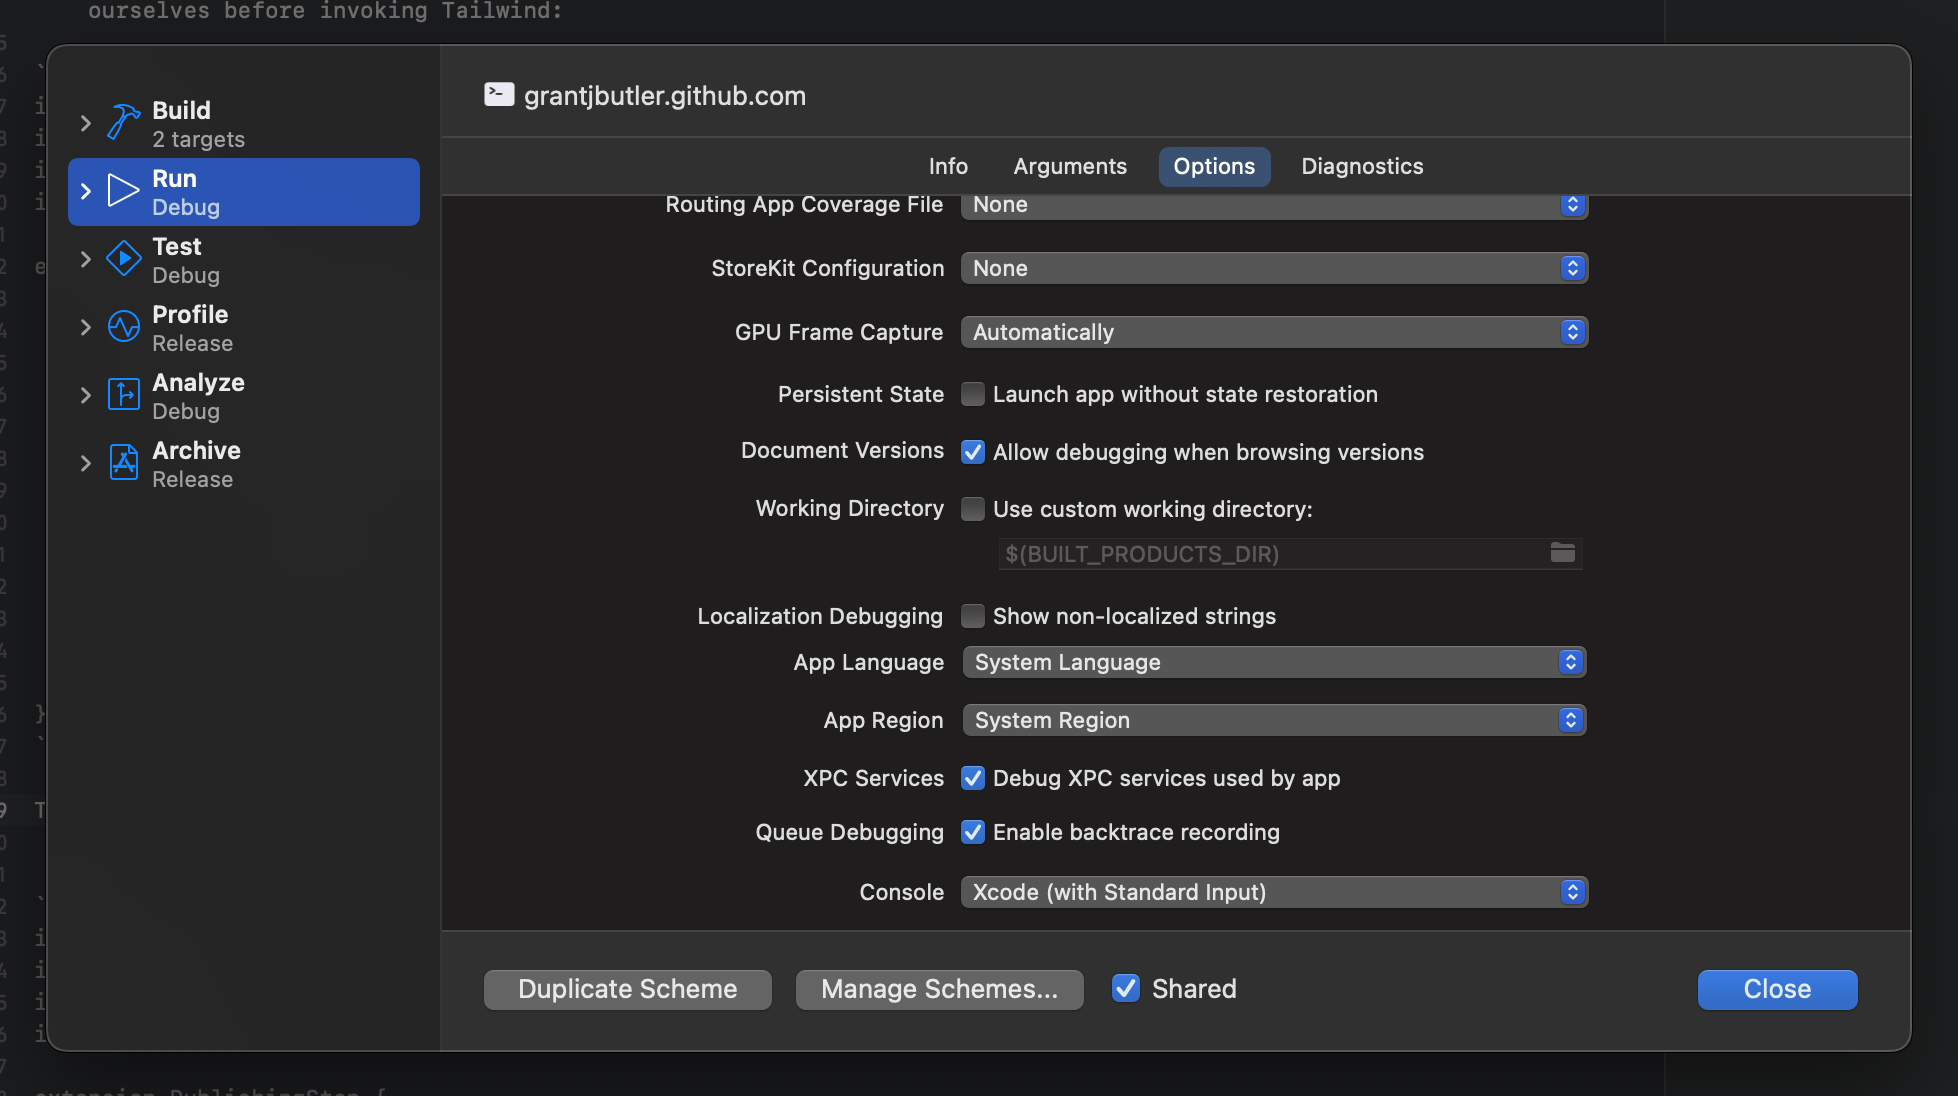Viewport: 1958px width, 1096px height.
Task: Switch to the Info tab
Action: pos(947,165)
